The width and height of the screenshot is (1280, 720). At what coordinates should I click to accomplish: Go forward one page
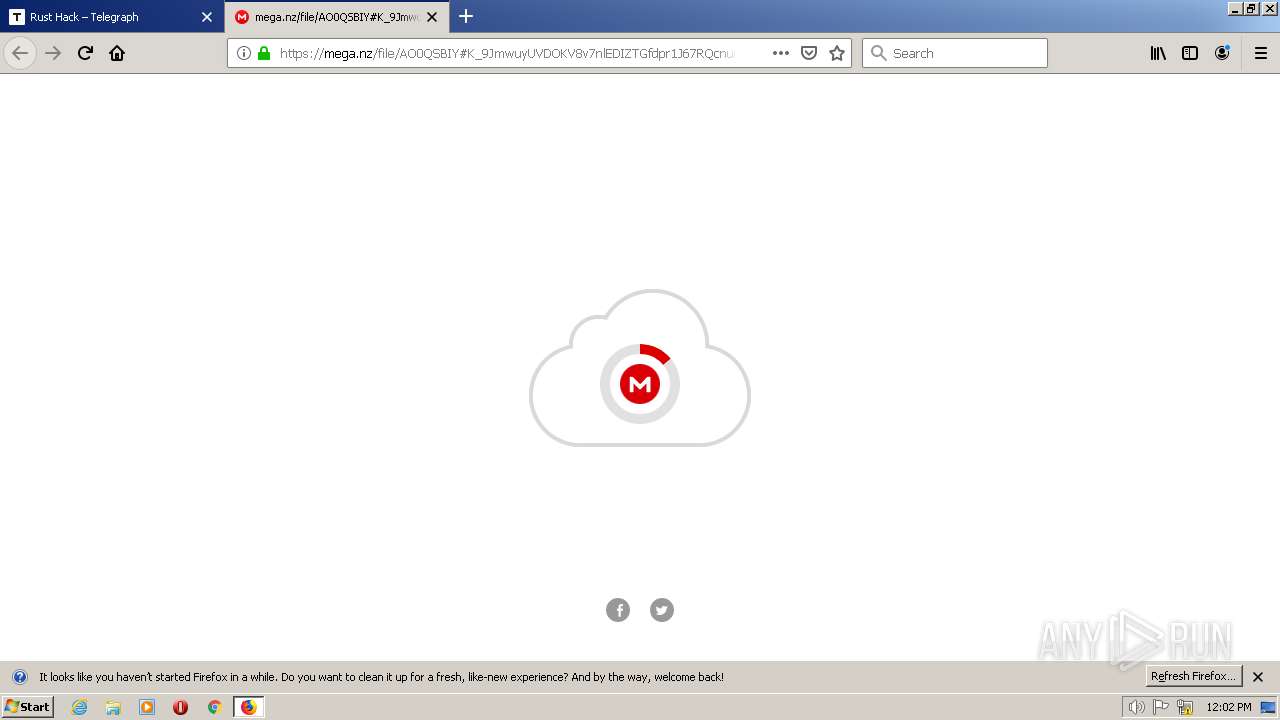click(x=53, y=53)
